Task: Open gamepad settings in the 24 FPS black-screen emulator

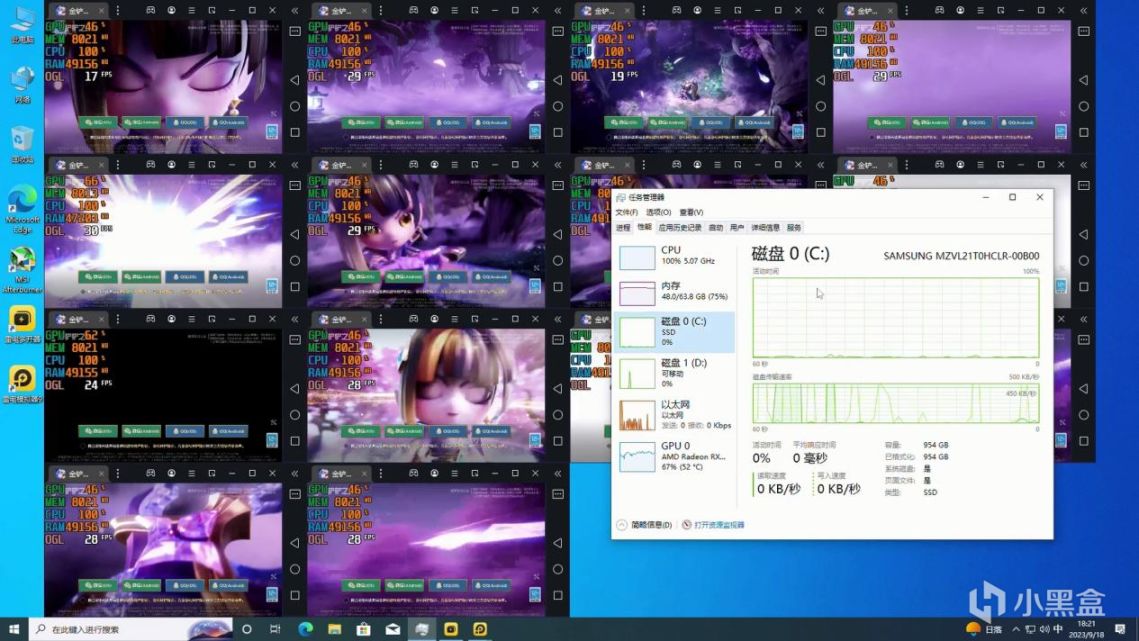Action: pos(150,319)
